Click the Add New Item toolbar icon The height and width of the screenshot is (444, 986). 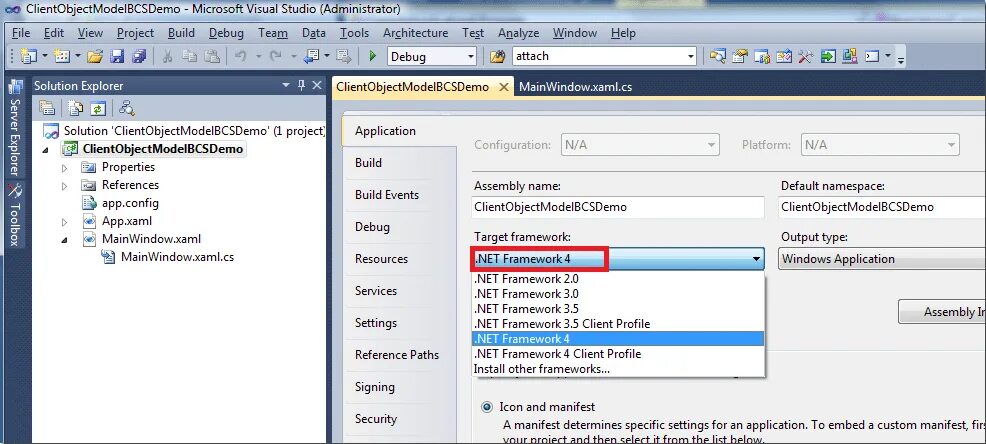(62, 57)
